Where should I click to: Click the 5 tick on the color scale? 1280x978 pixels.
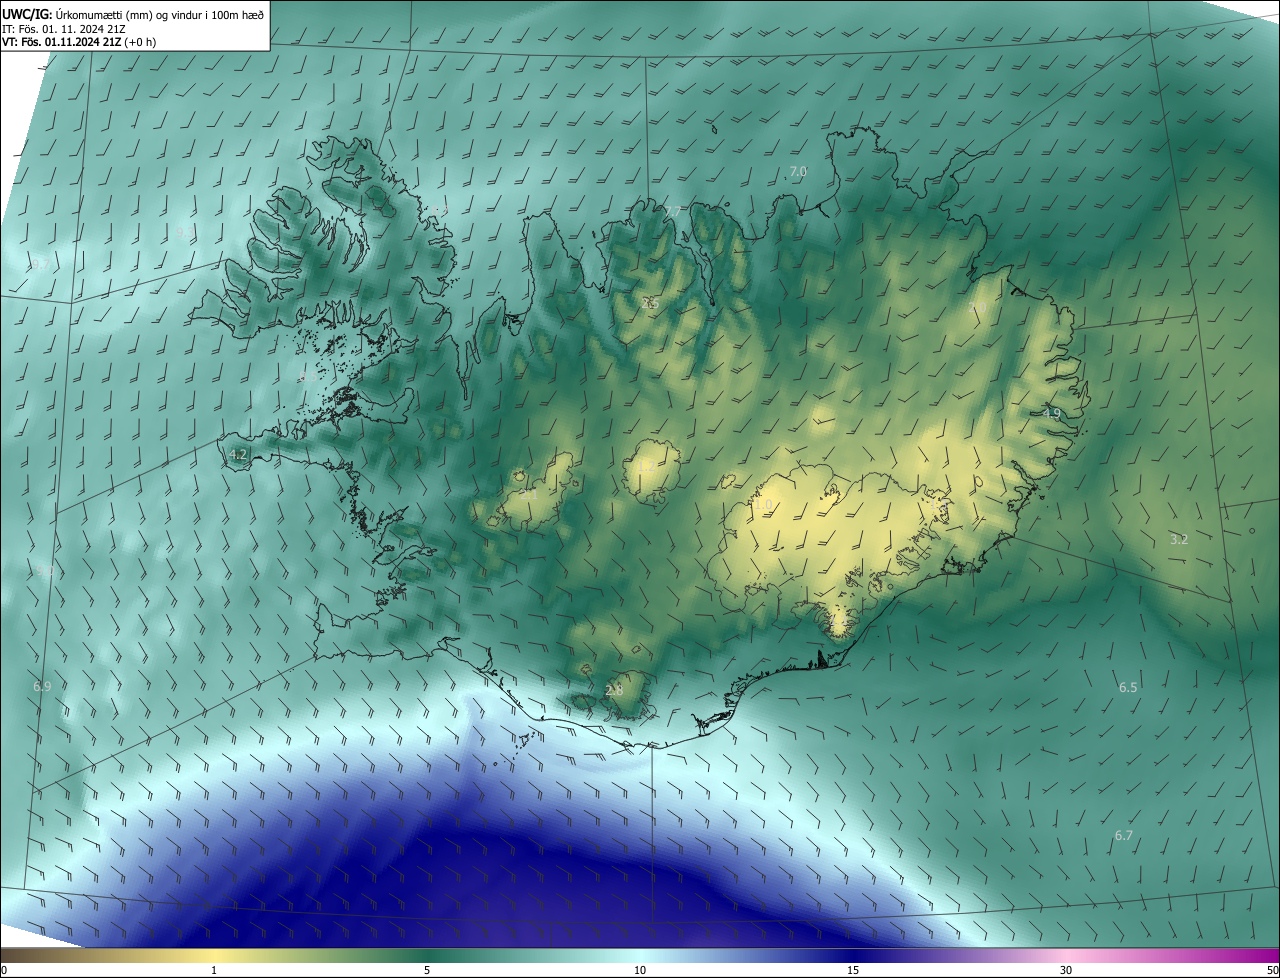point(427,970)
